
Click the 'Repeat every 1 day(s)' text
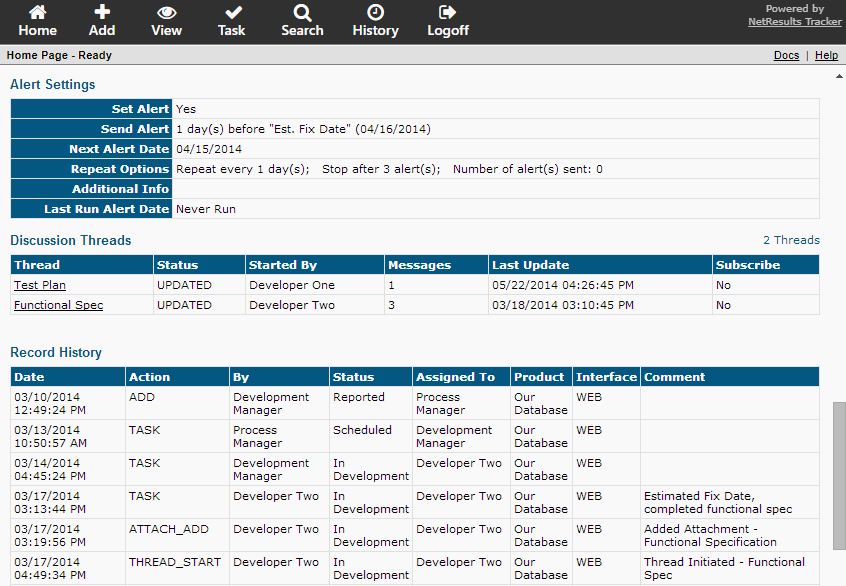click(243, 169)
